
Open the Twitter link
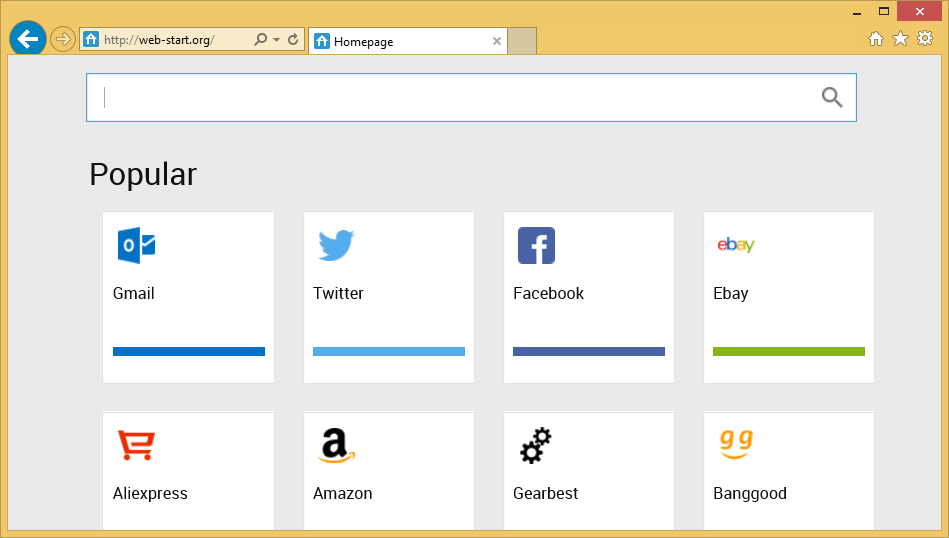click(338, 294)
